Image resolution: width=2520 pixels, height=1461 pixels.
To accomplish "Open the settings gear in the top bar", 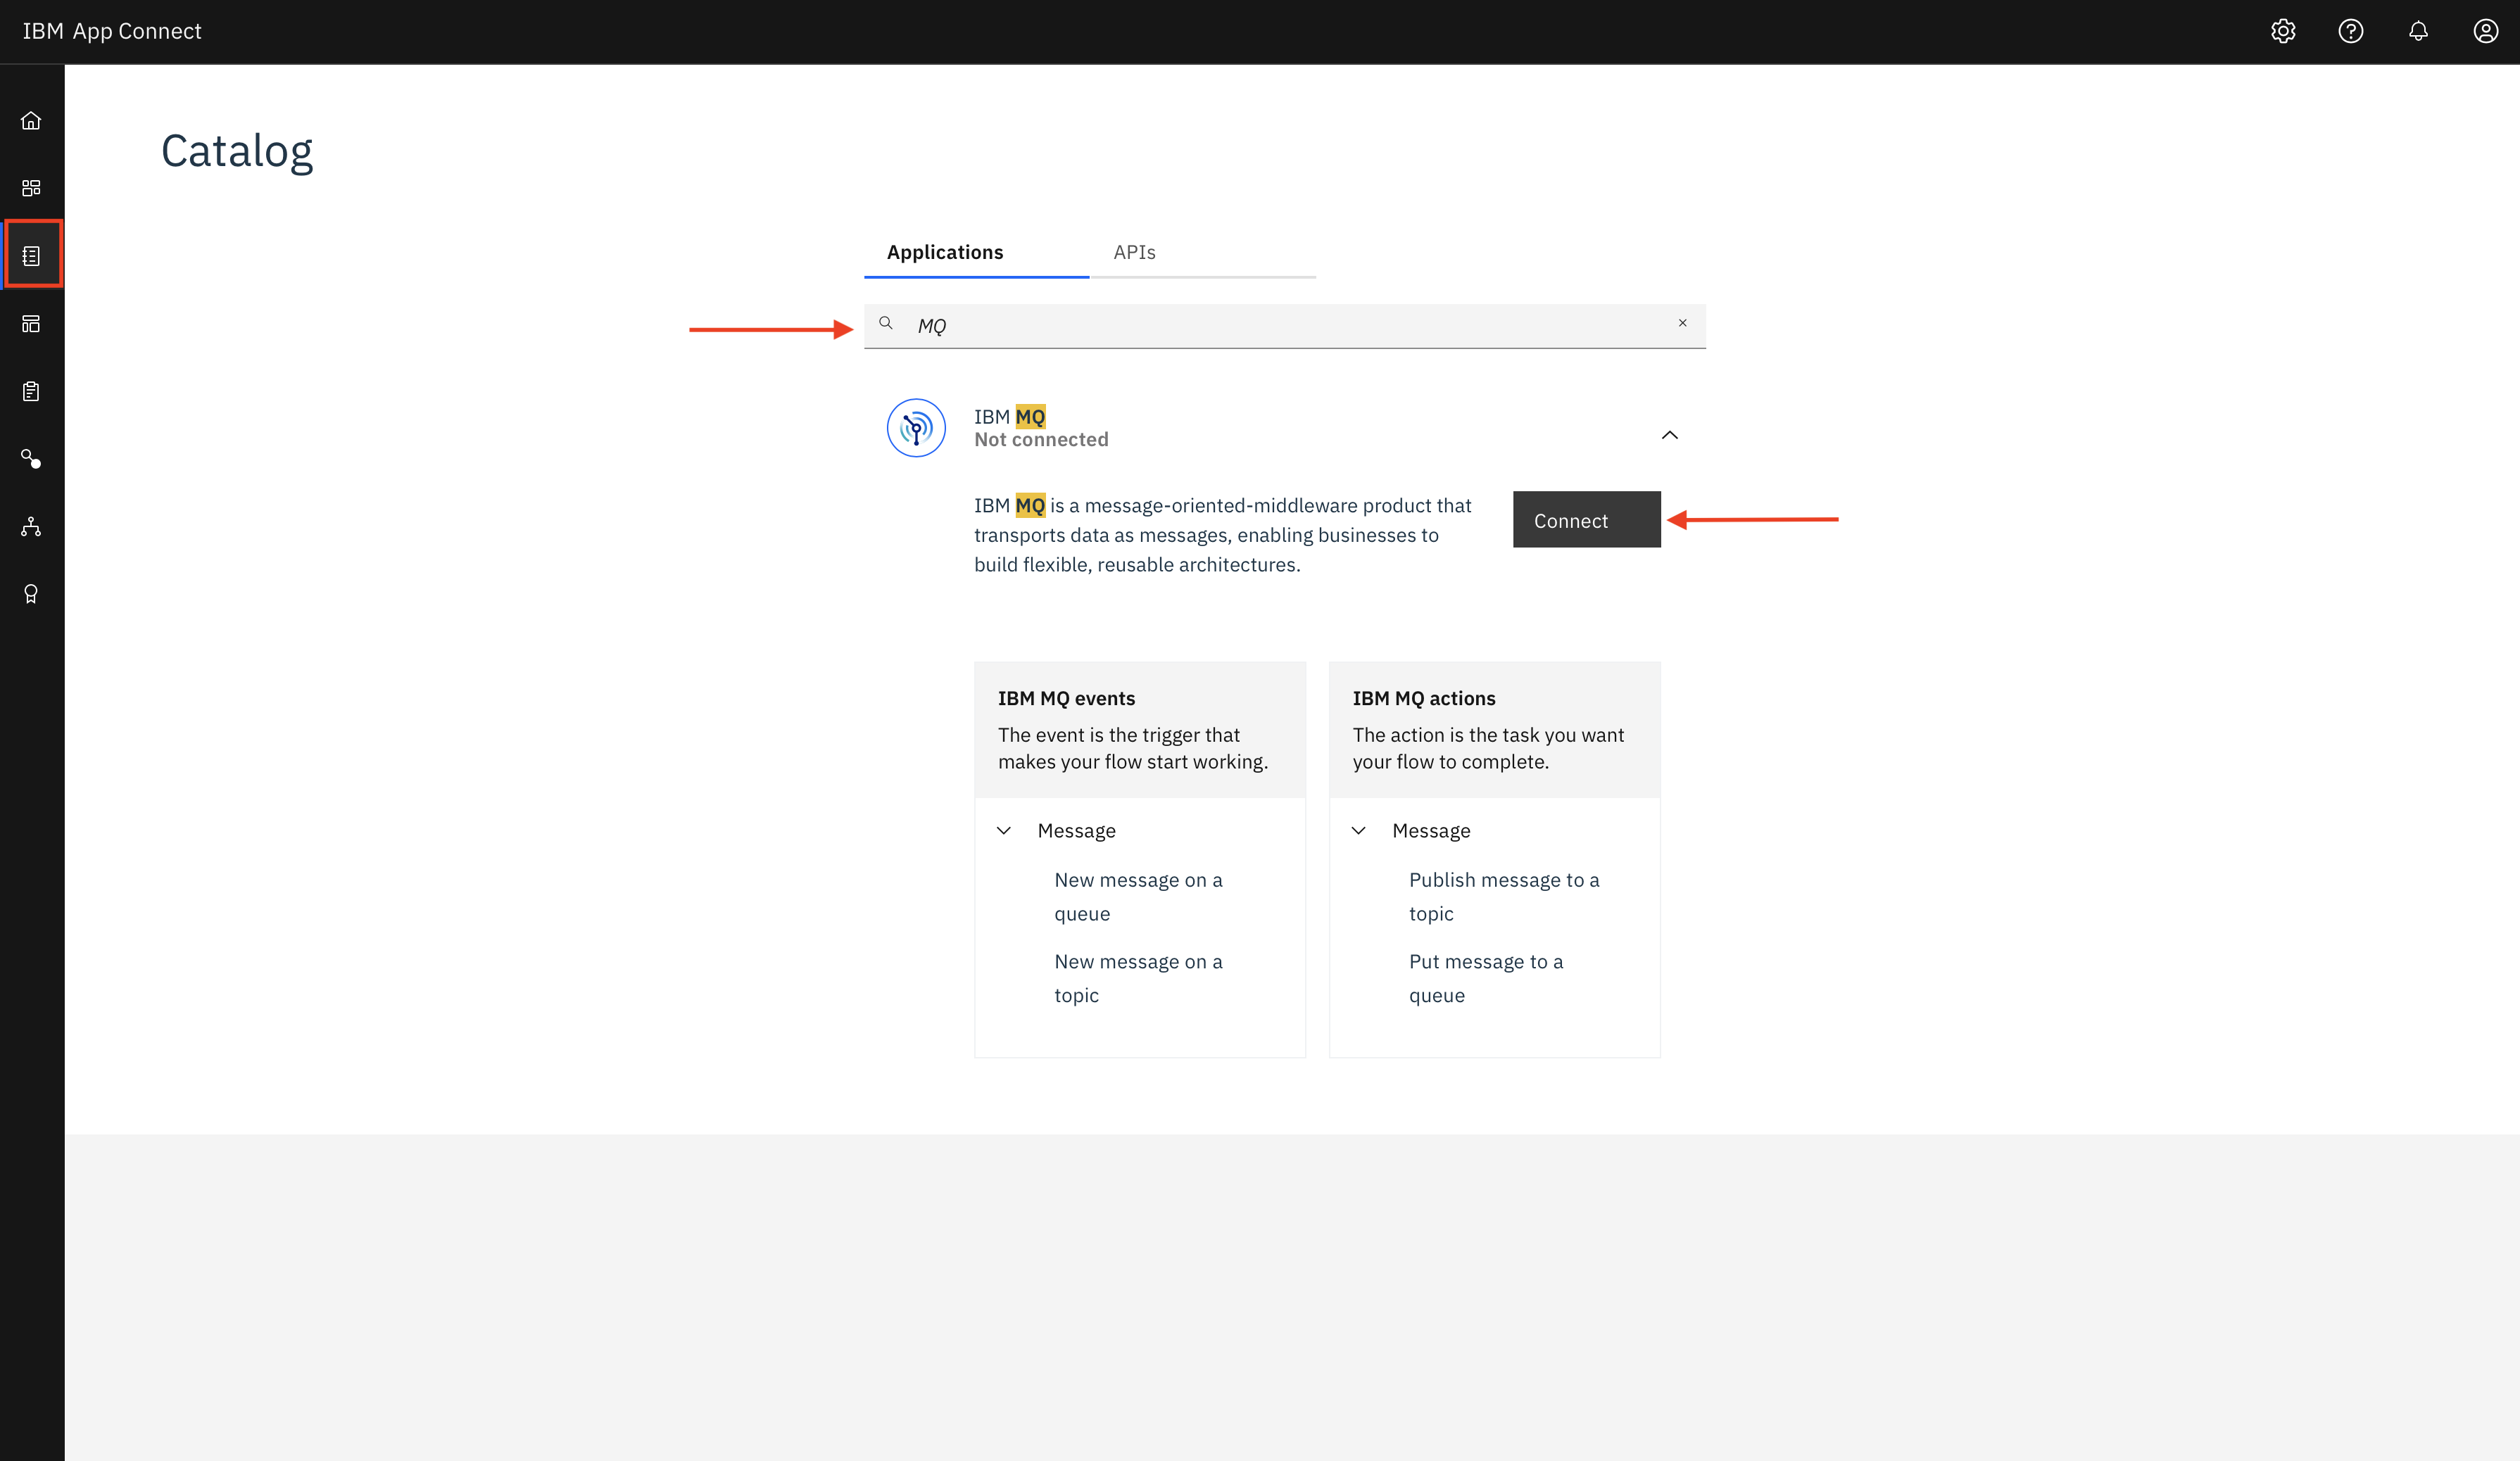I will [x=2283, y=31].
